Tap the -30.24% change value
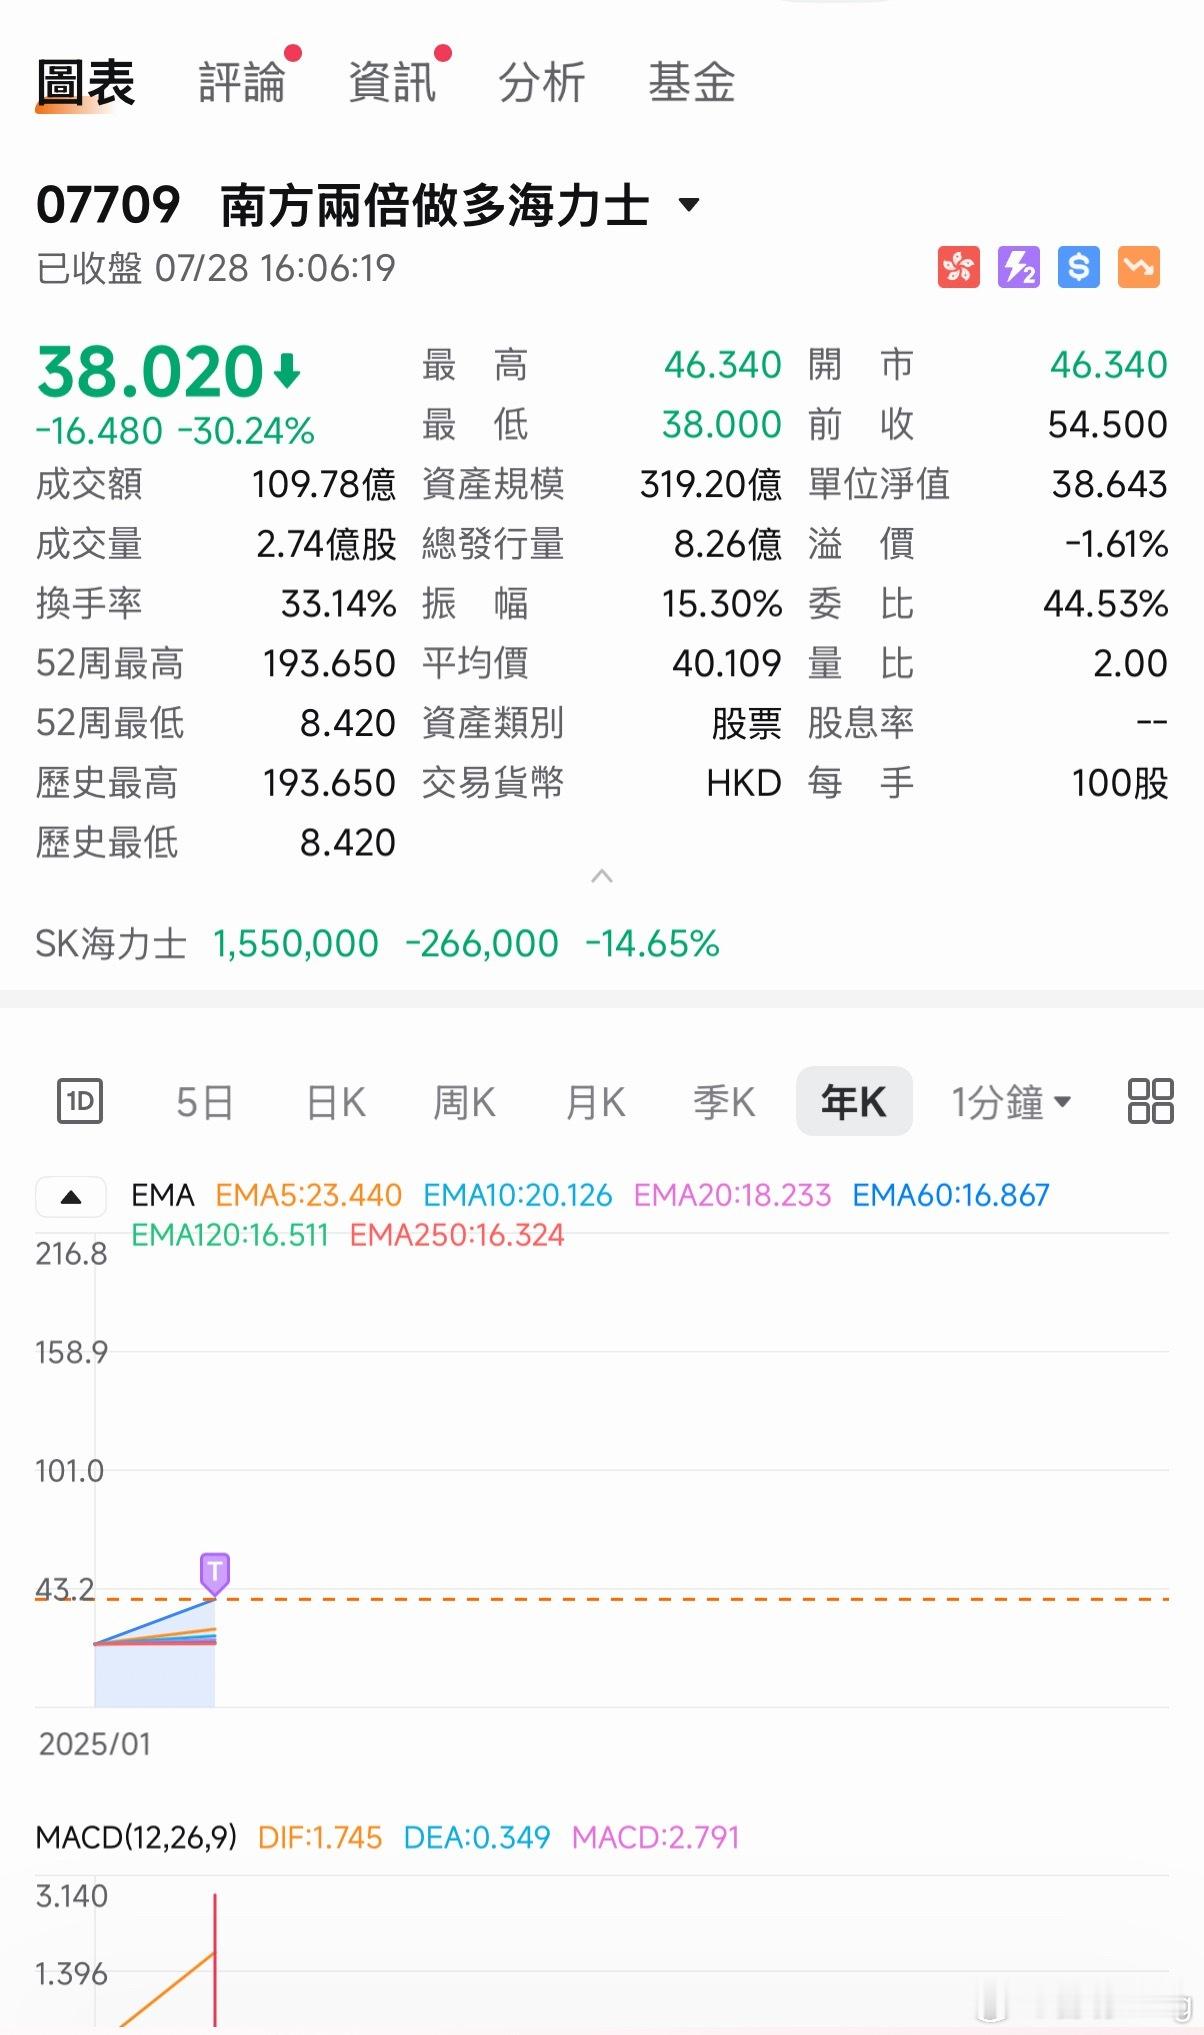Image resolution: width=1204 pixels, height=2035 pixels. pyautogui.click(x=246, y=431)
